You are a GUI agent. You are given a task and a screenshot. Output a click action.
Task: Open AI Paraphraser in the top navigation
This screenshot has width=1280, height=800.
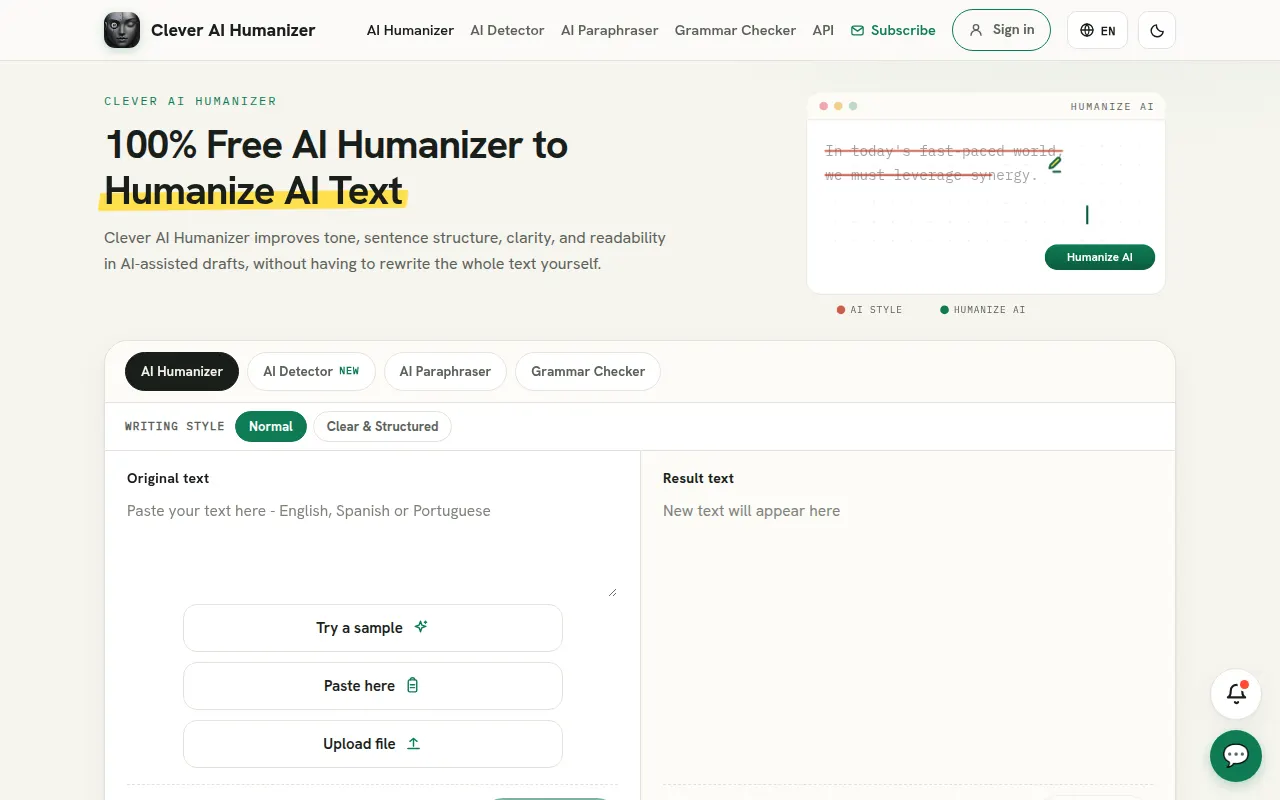coord(609,30)
